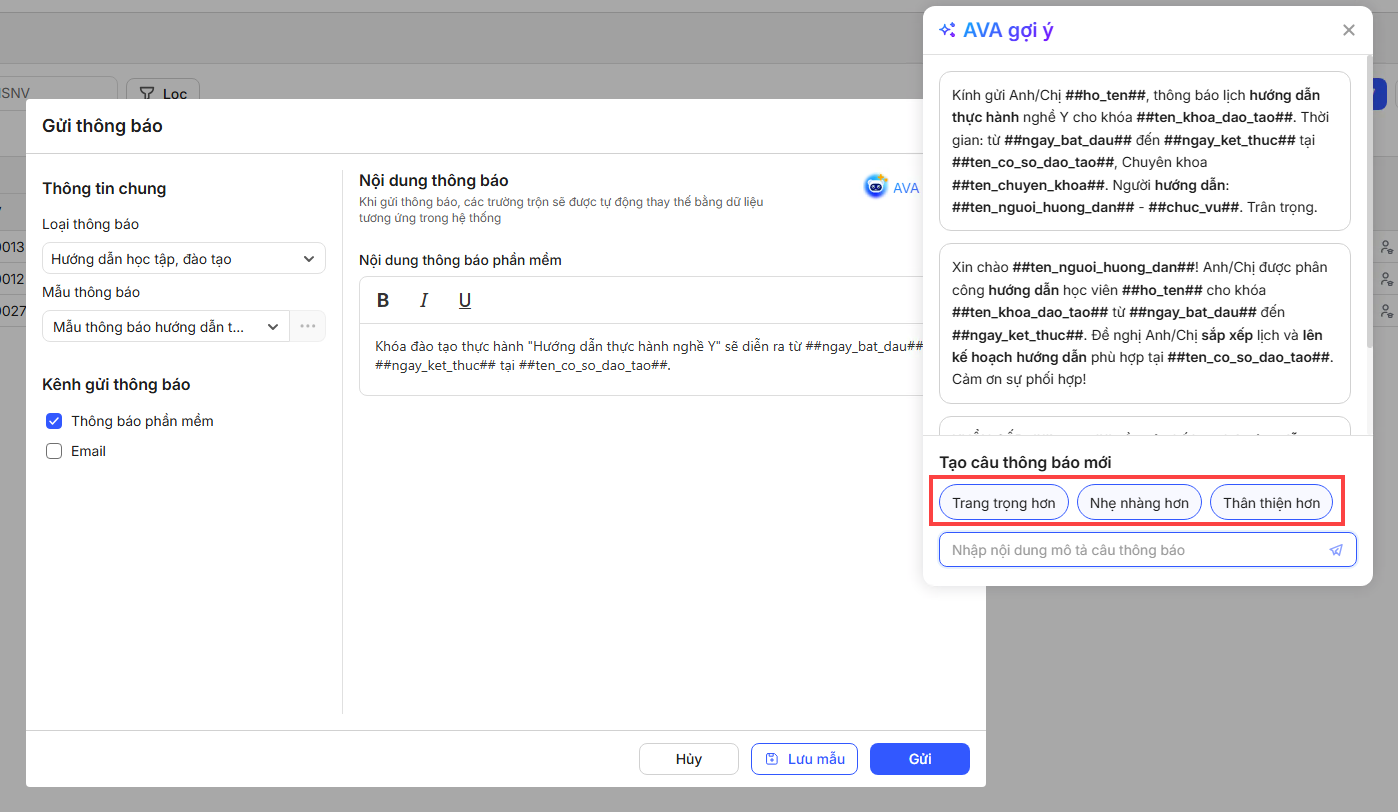Click the Lọc filter funnel icon
The width and height of the screenshot is (1398, 812).
[x=147, y=94]
